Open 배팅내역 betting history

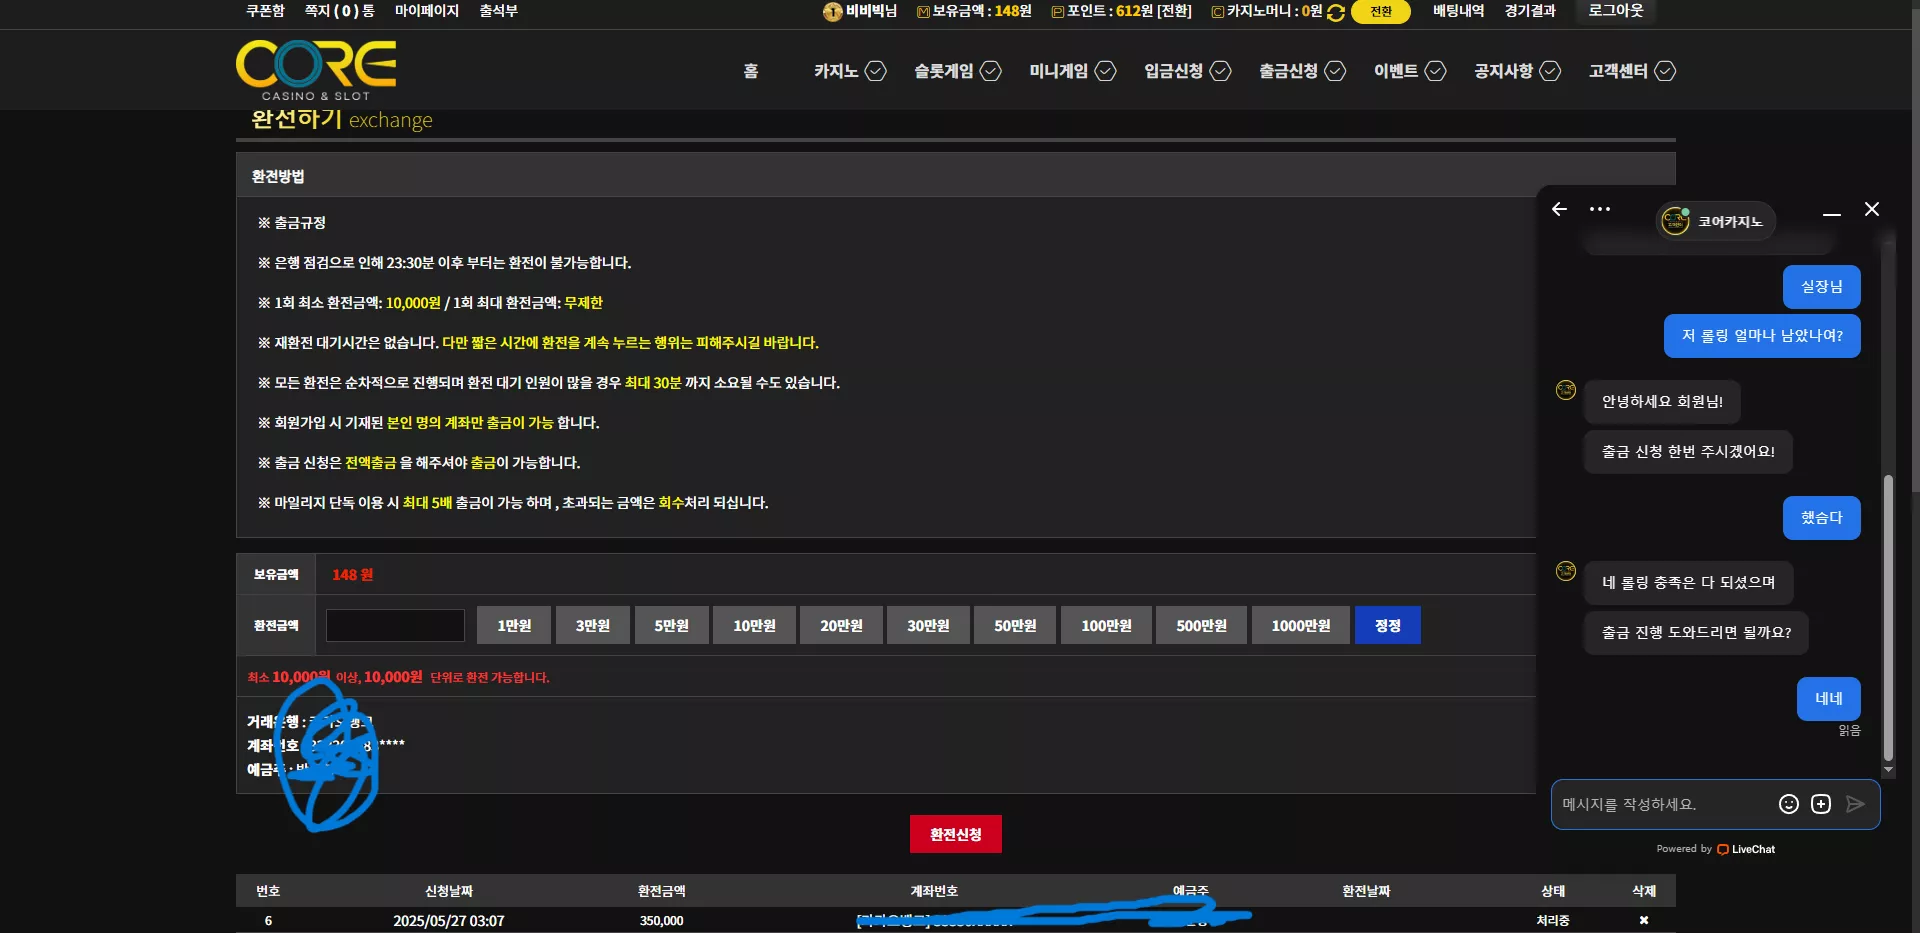tap(1458, 11)
